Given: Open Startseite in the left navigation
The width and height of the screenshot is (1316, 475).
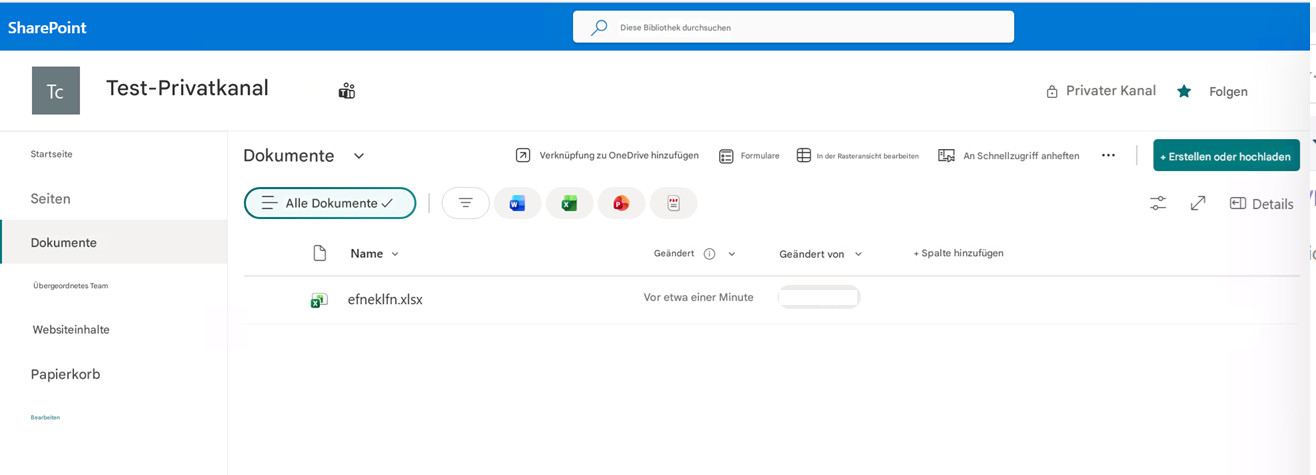Looking at the screenshot, I should (52, 154).
